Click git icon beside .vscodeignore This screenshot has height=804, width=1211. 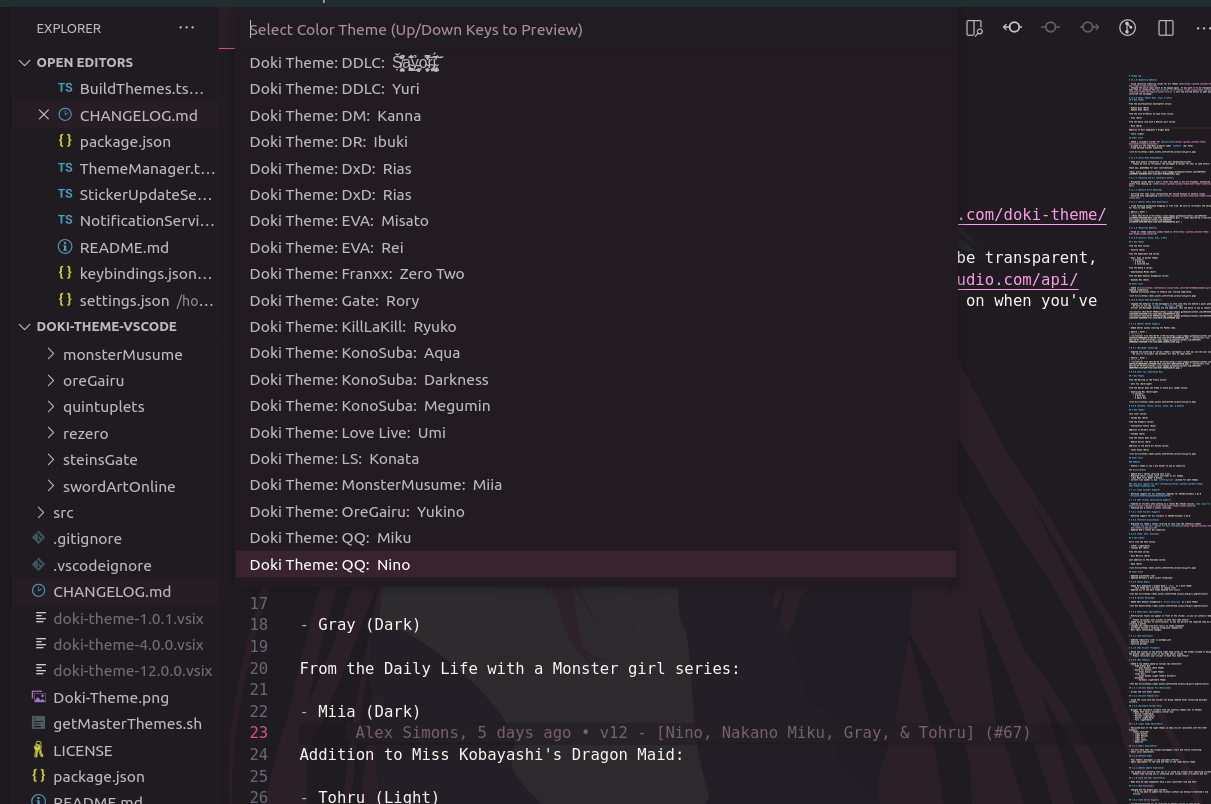(x=39, y=565)
